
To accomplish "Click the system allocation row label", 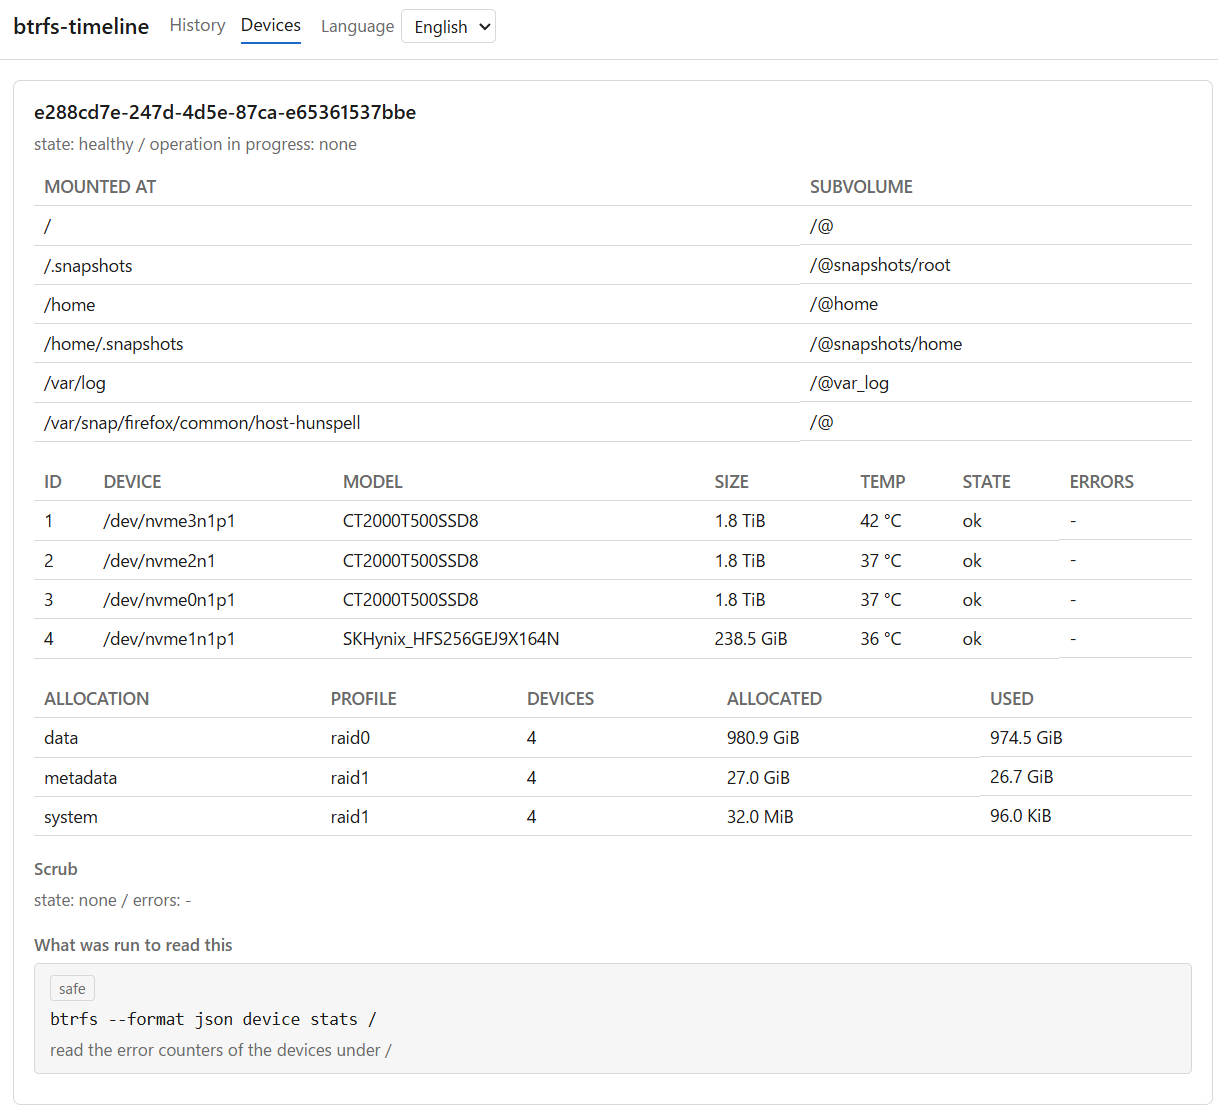I will (71, 817).
